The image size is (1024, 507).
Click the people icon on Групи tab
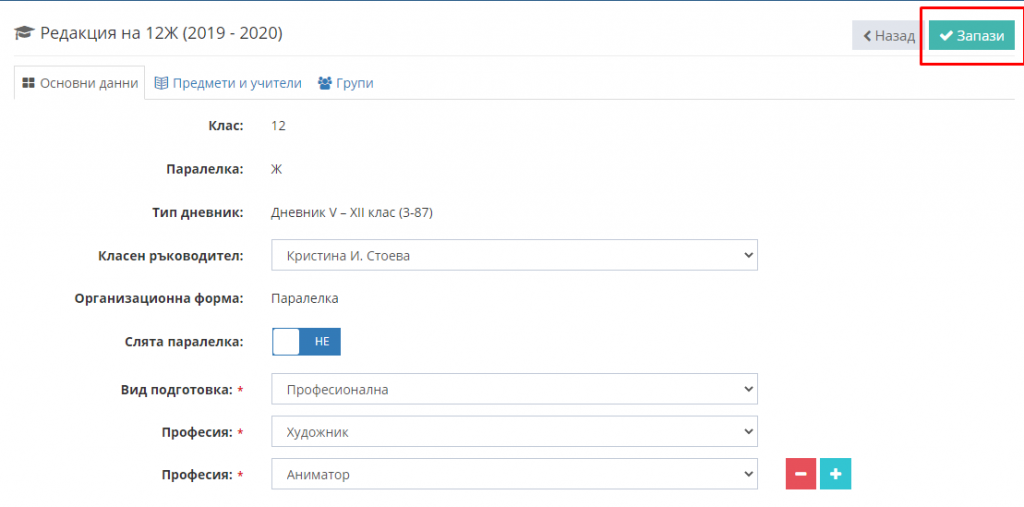325,83
